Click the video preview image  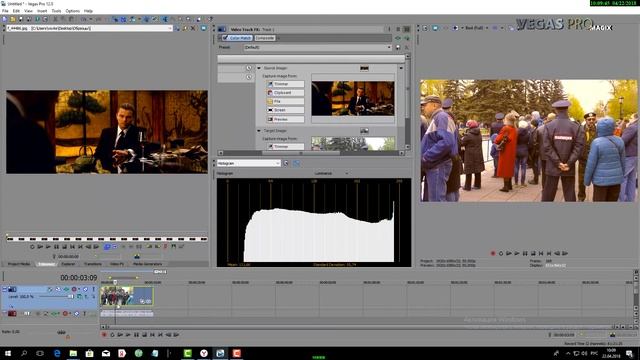tap(529, 140)
